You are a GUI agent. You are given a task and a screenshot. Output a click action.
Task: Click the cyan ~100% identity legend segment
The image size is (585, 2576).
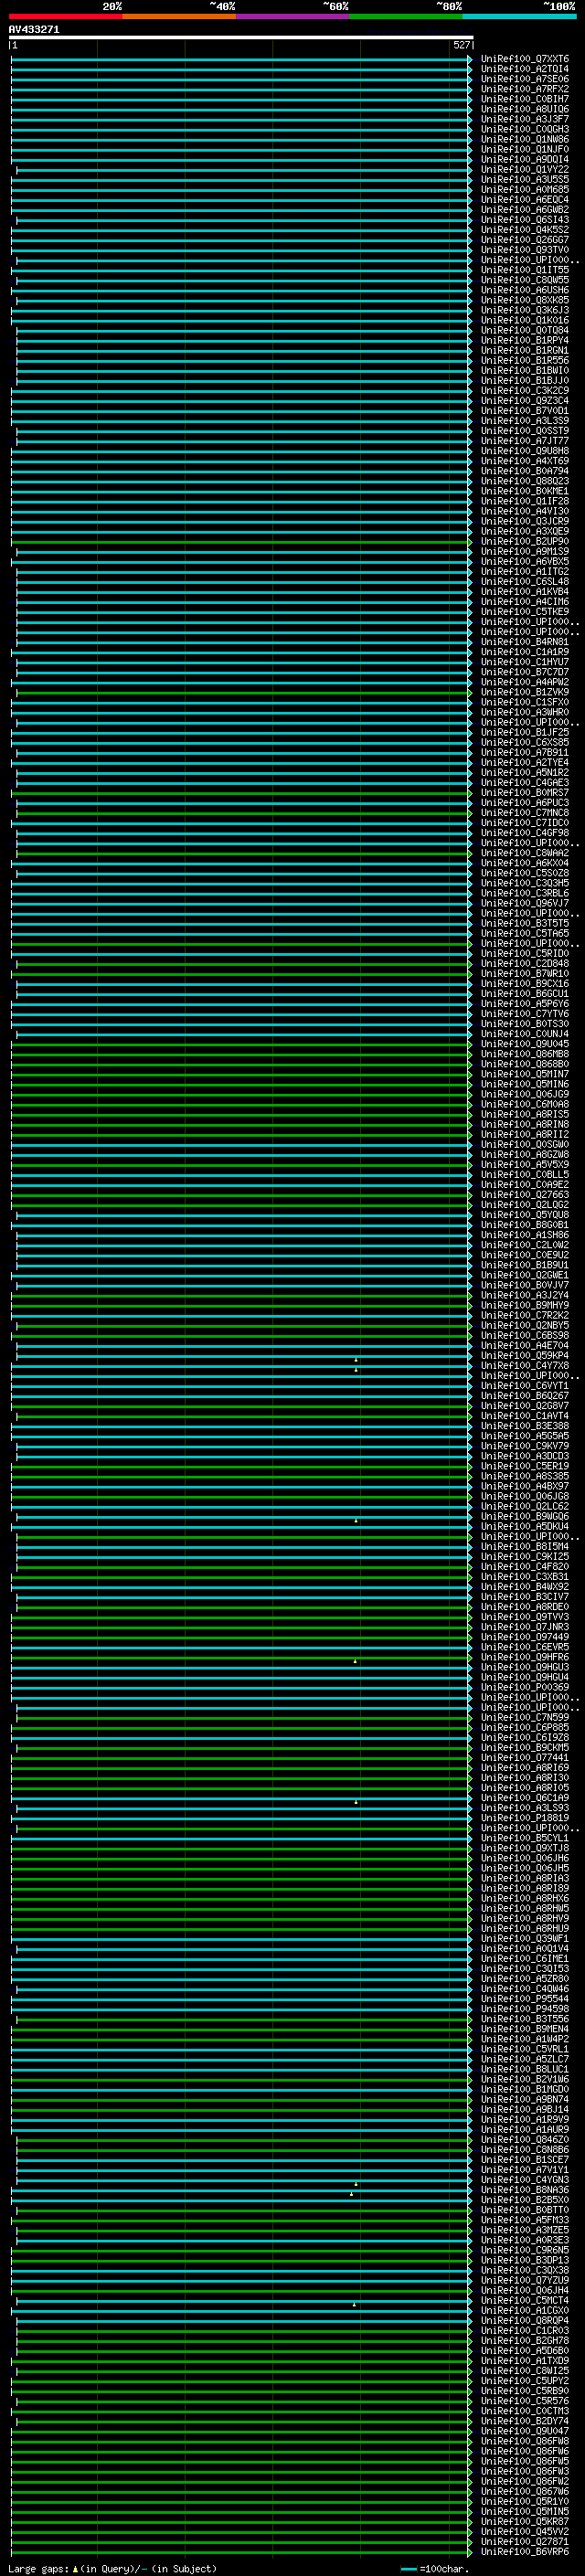(518, 16)
